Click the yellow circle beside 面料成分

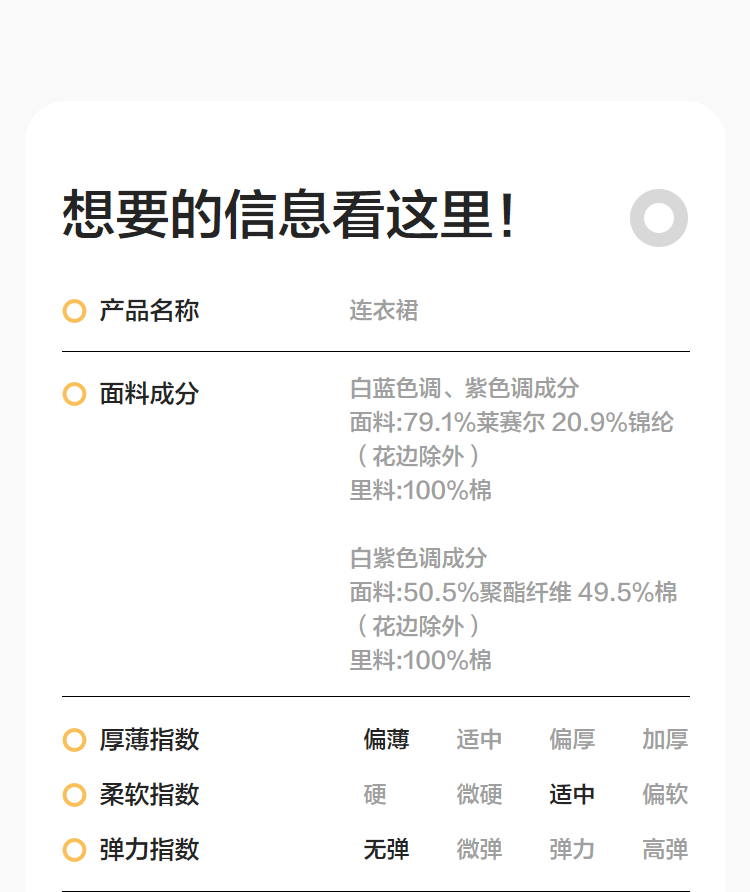click(74, 394)
